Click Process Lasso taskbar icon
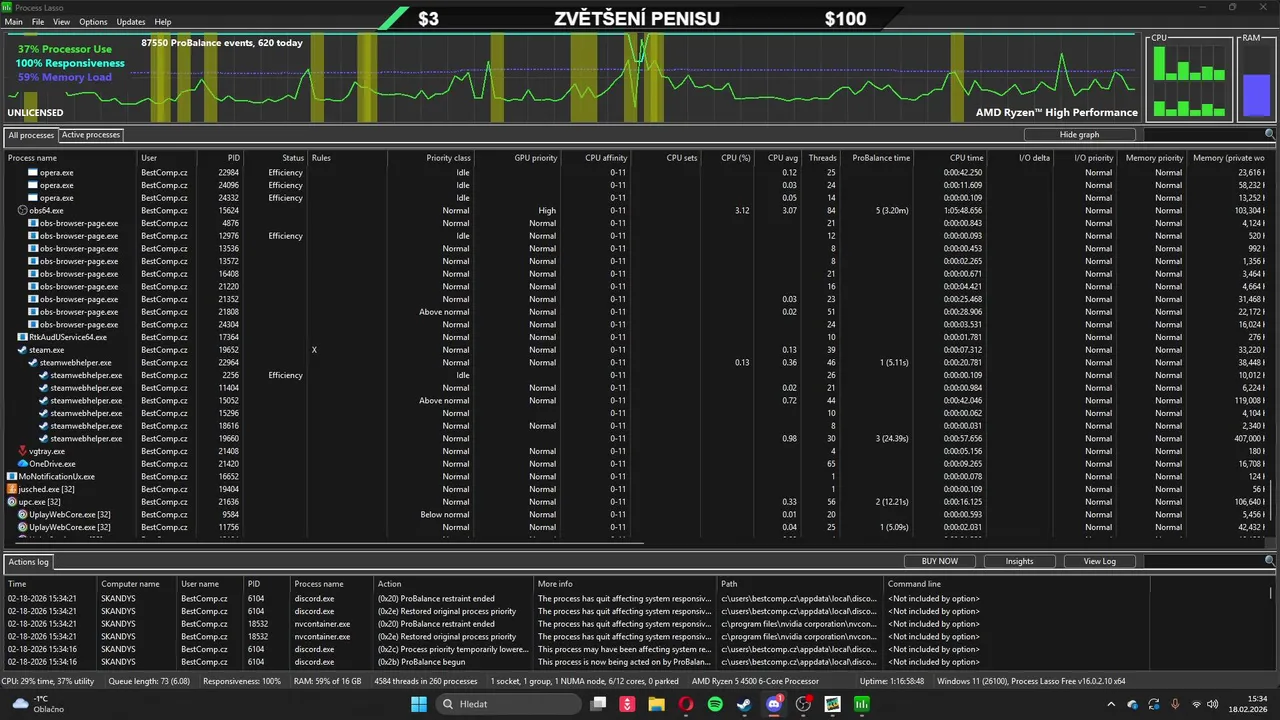Viewport: 1280px width, 720px height. click(x=862, y=704)
